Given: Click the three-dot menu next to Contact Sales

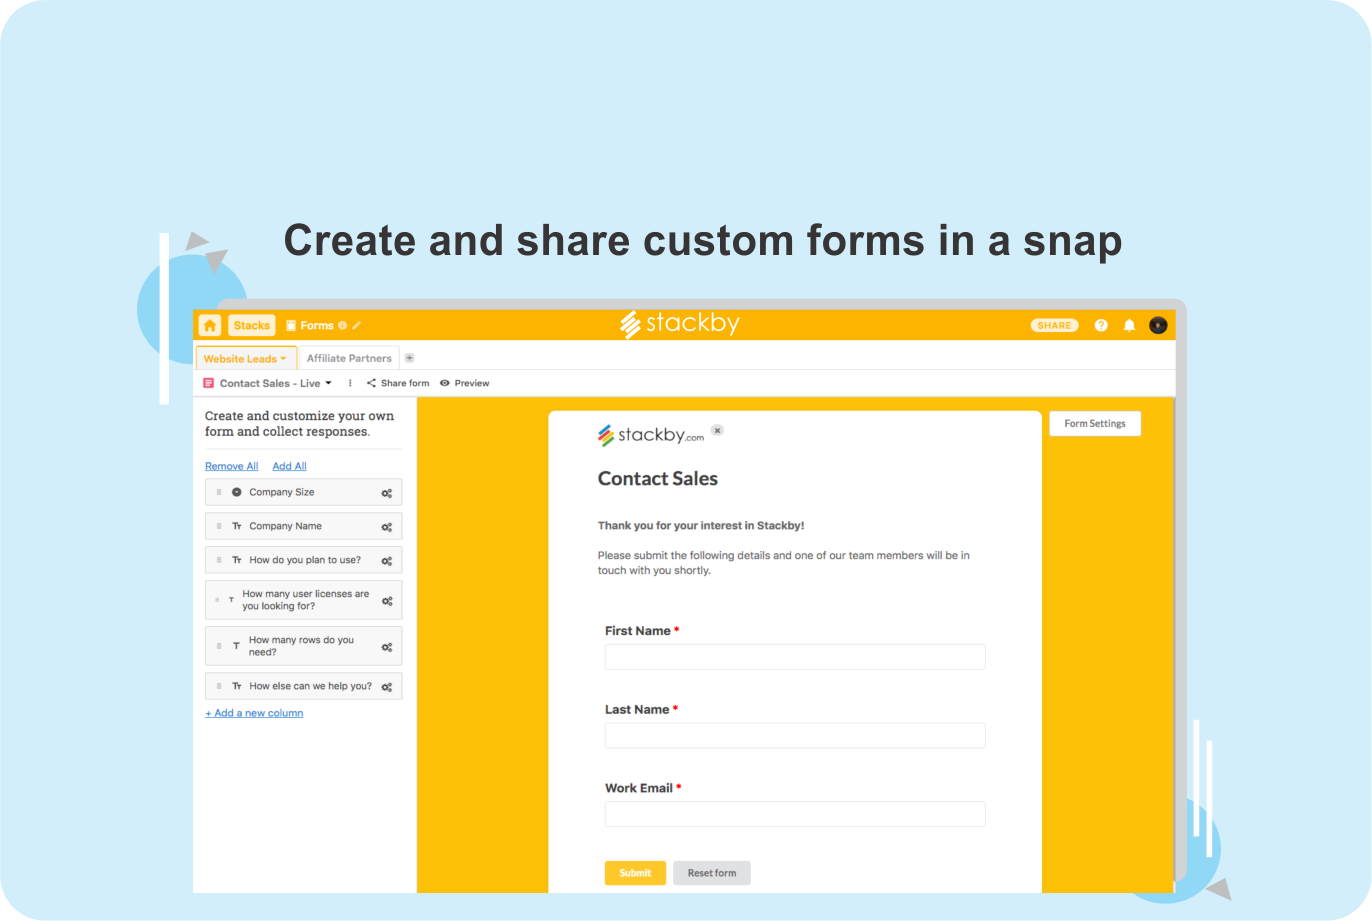Looking at the screenshot, I should (350, 383).
